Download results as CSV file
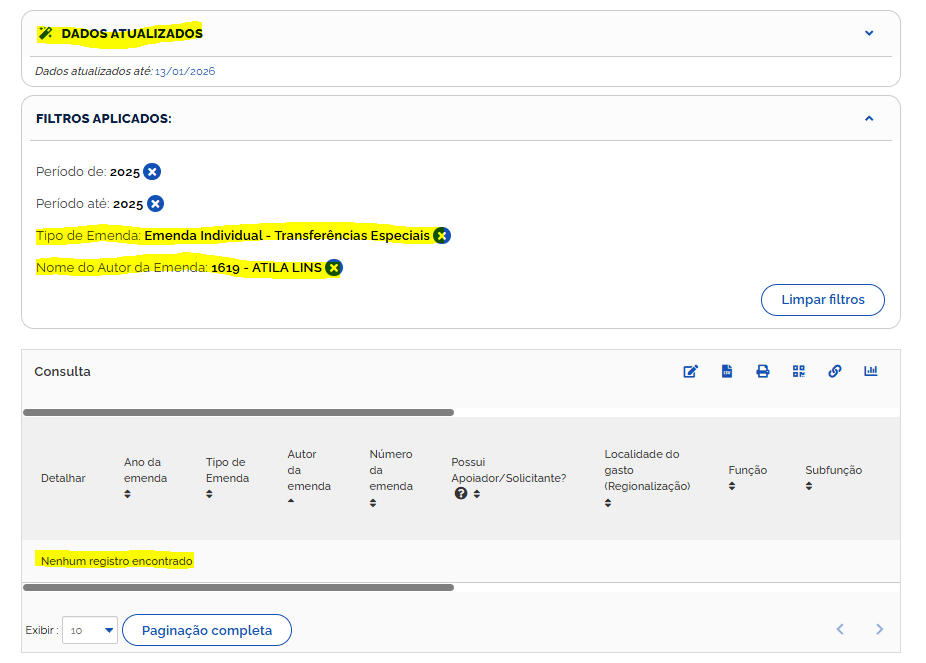The width and height of the screenshot is (926, 663). tap(727, 371)
